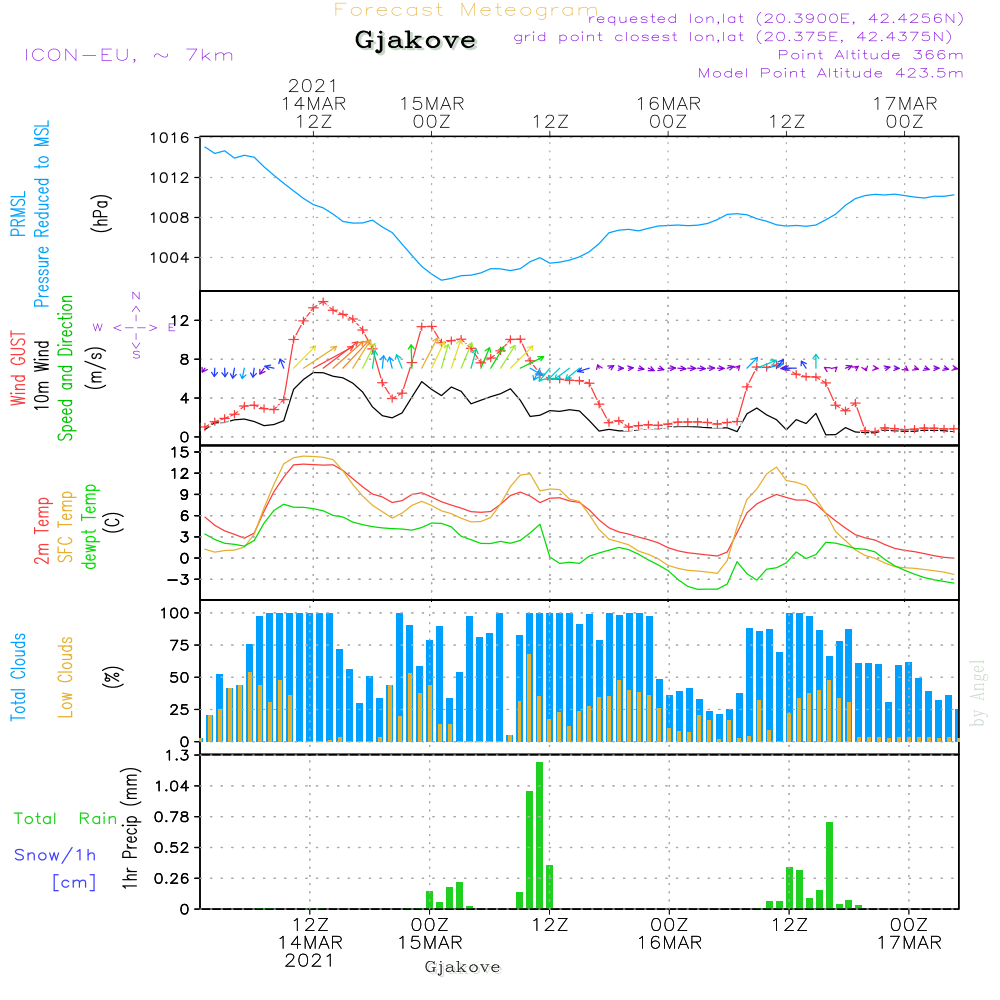Screen dimensions: 1000x1000
Task: Click the 'Pressure Reduced to MSL' label
Action: coord(41,214)
